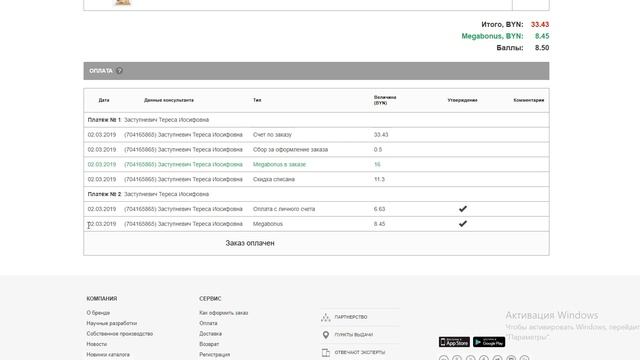Open the Партнерство link
This screenshot has width=640, height=360.
click(351, 317)
